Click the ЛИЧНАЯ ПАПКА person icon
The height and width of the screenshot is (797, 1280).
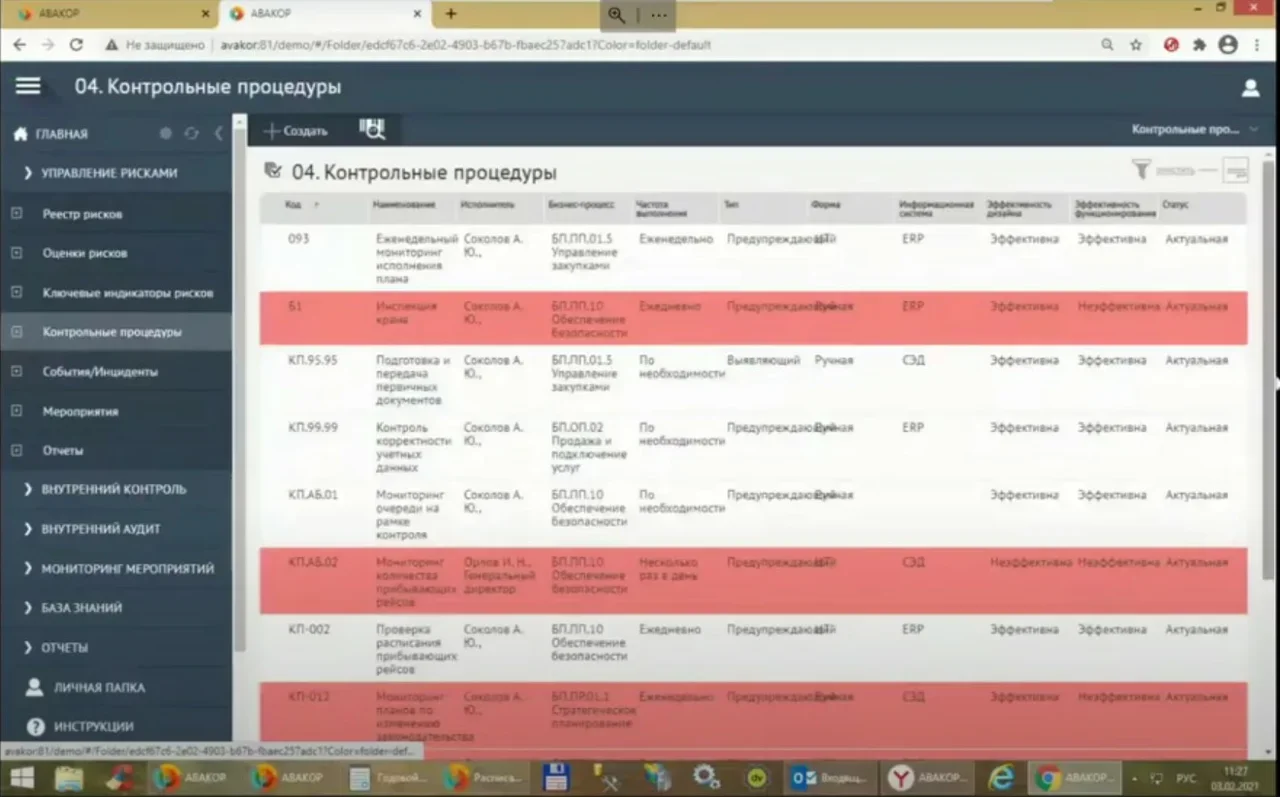click(35, 687)
